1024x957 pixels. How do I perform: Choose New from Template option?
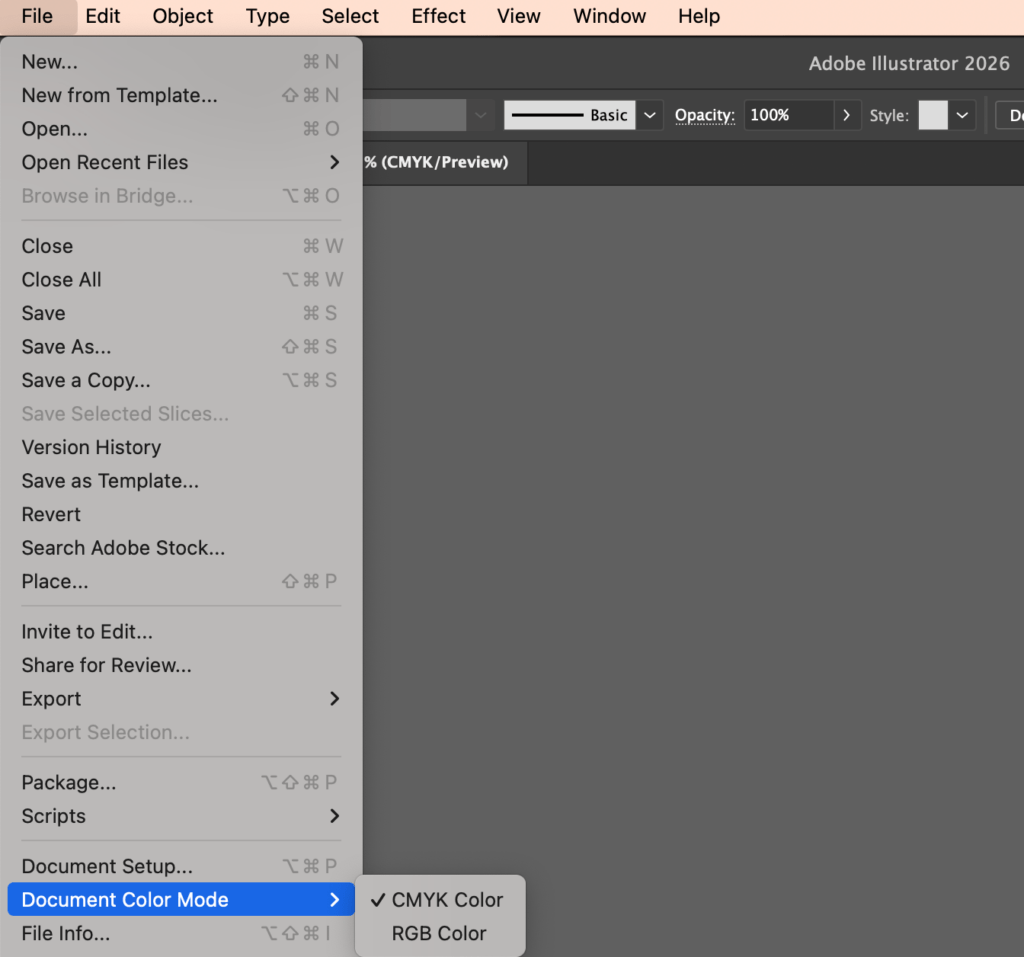[119, 95]
